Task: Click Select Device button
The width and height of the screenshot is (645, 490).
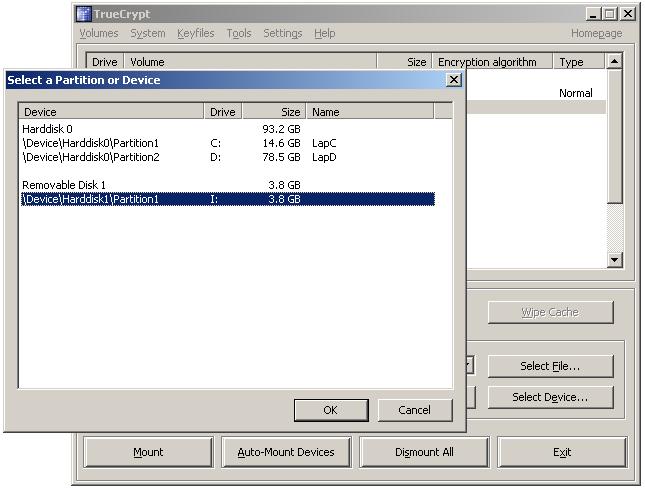Action: pyautogui.click(x=550, y=397)
